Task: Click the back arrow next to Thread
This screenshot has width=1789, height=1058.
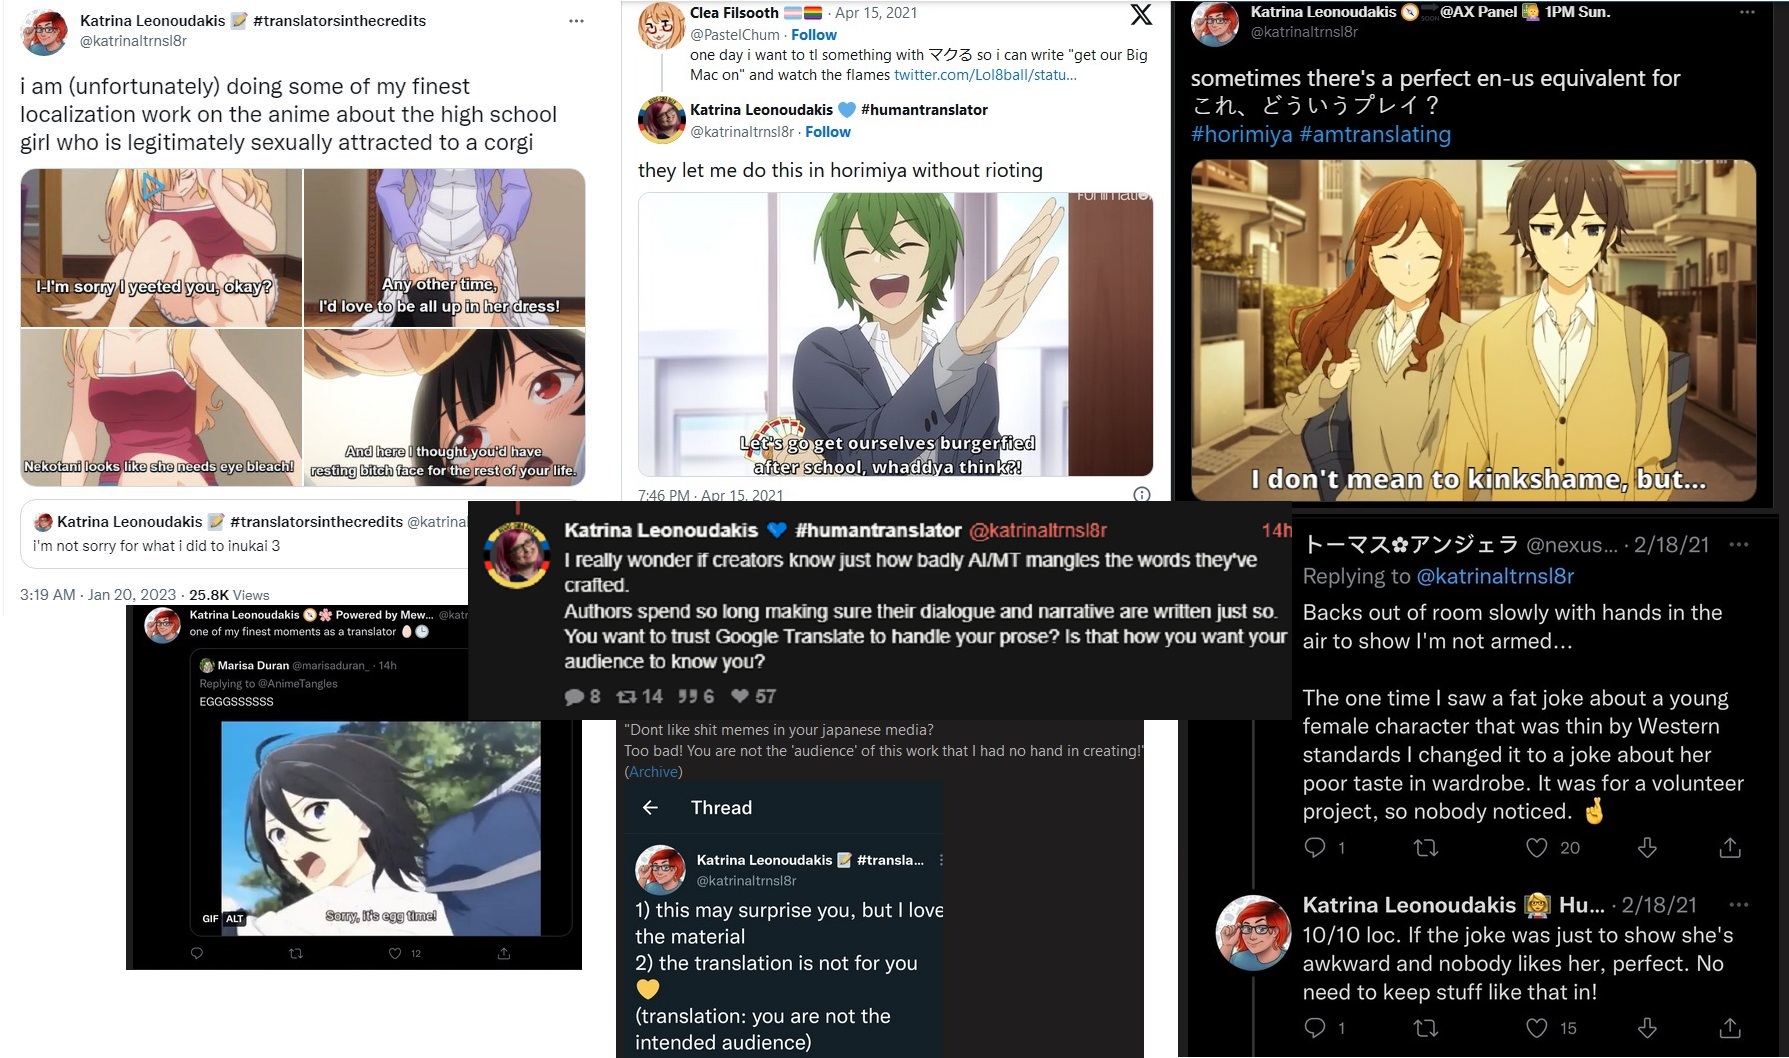Action: [650, 808]
